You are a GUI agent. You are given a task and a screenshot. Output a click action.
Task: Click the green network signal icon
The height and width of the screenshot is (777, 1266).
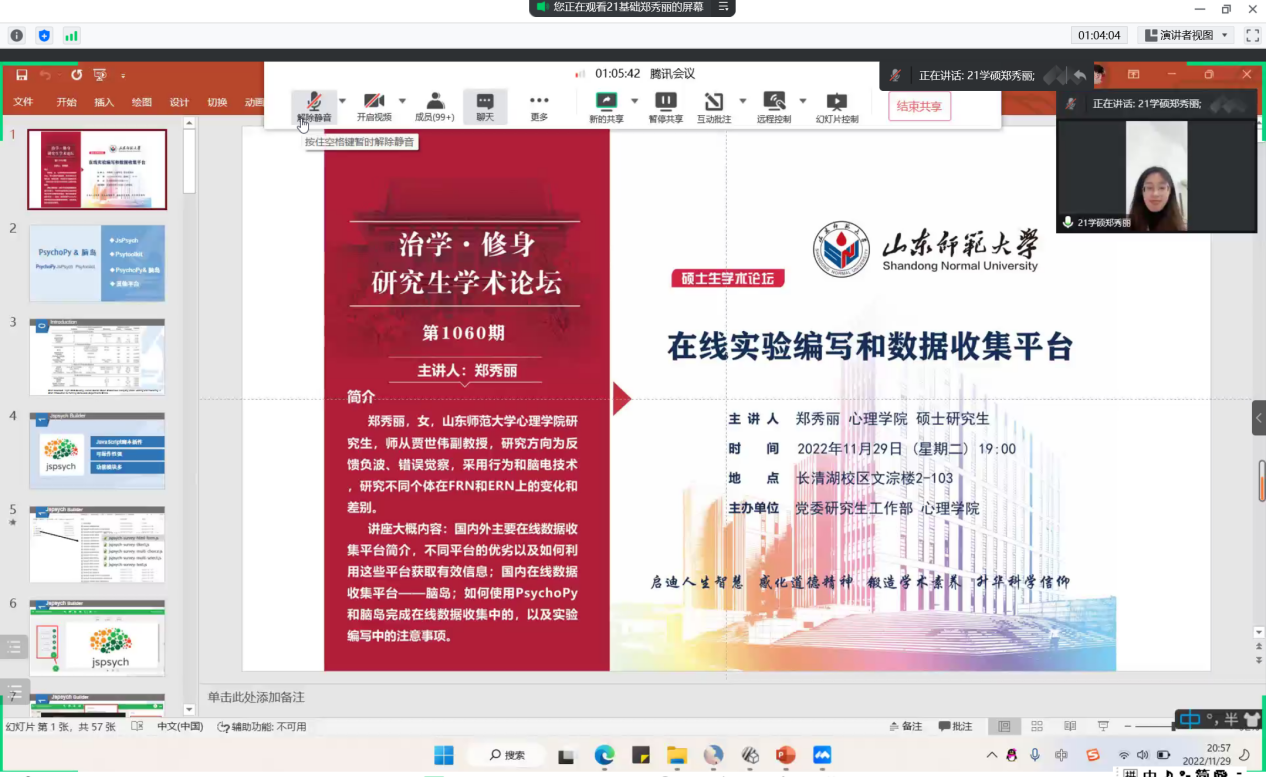71,35
